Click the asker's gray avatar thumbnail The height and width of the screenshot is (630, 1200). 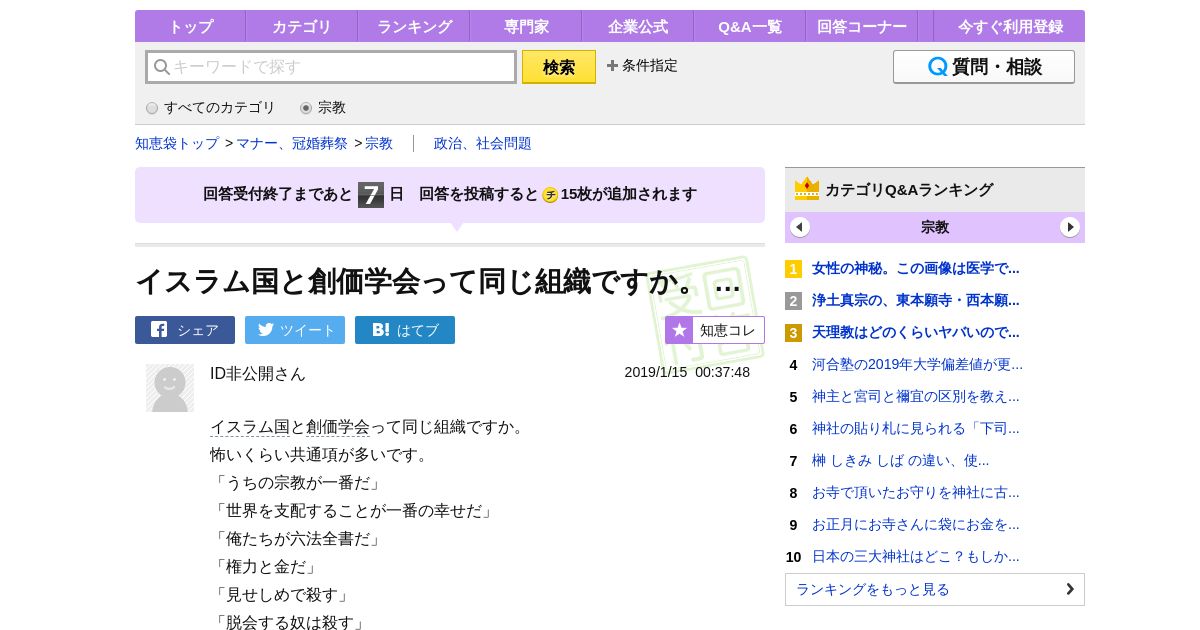170,388
